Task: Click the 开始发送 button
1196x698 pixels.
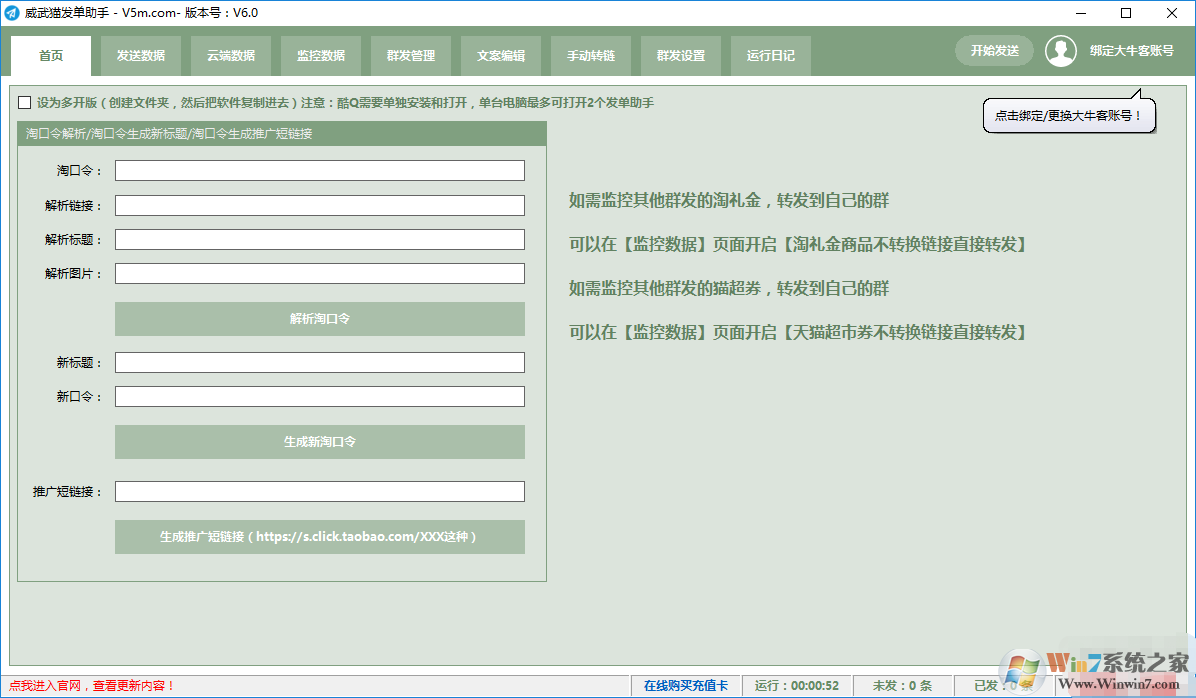Action: coord(995,51)
